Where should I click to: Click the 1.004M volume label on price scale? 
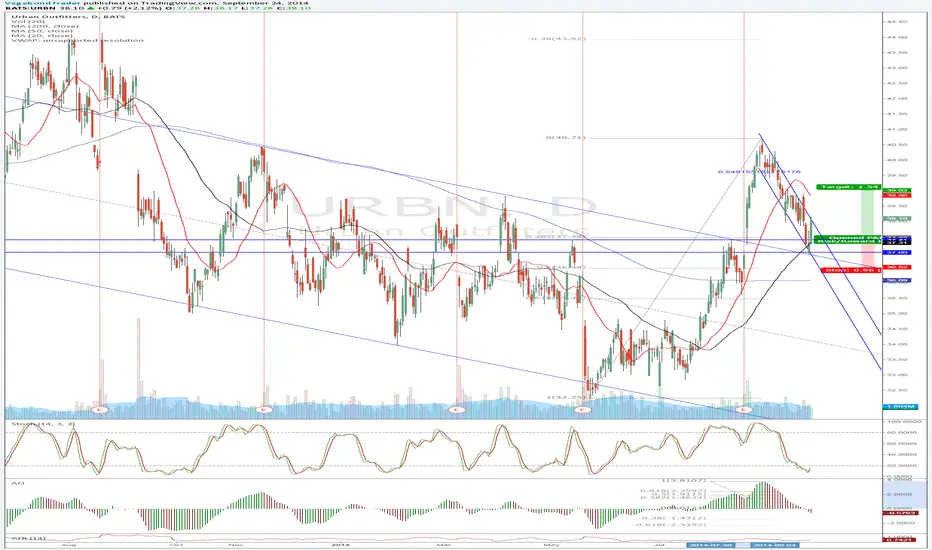point(900,407)
